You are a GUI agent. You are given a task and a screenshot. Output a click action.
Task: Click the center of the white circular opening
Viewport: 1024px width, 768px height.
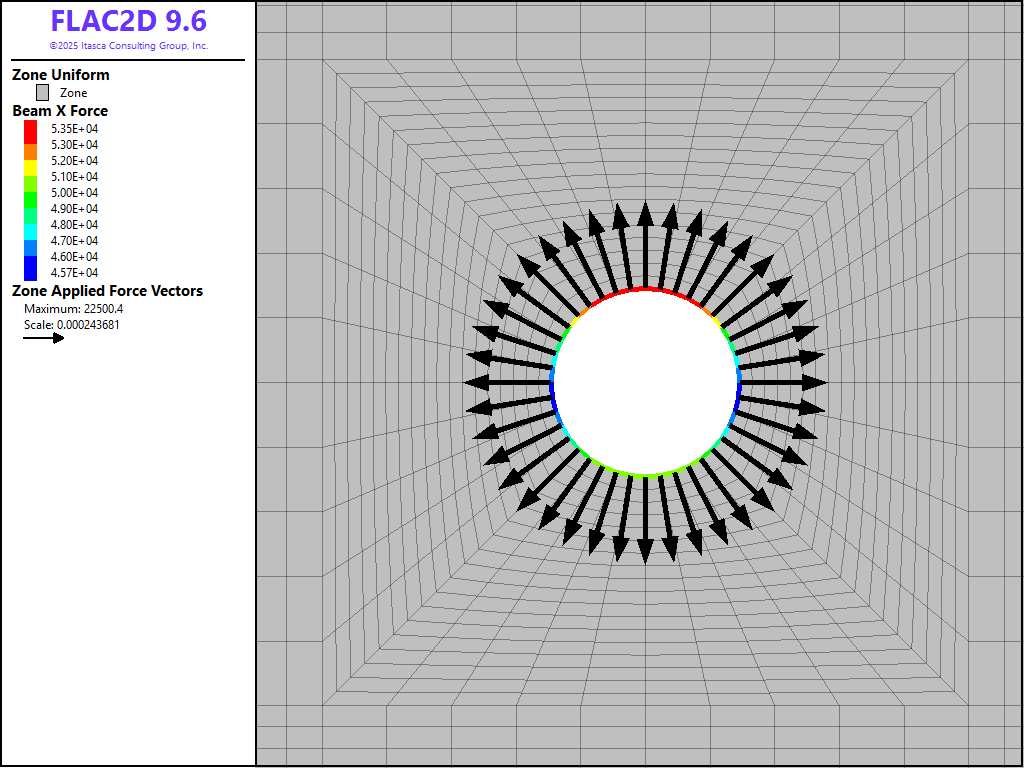pos(646,382)
